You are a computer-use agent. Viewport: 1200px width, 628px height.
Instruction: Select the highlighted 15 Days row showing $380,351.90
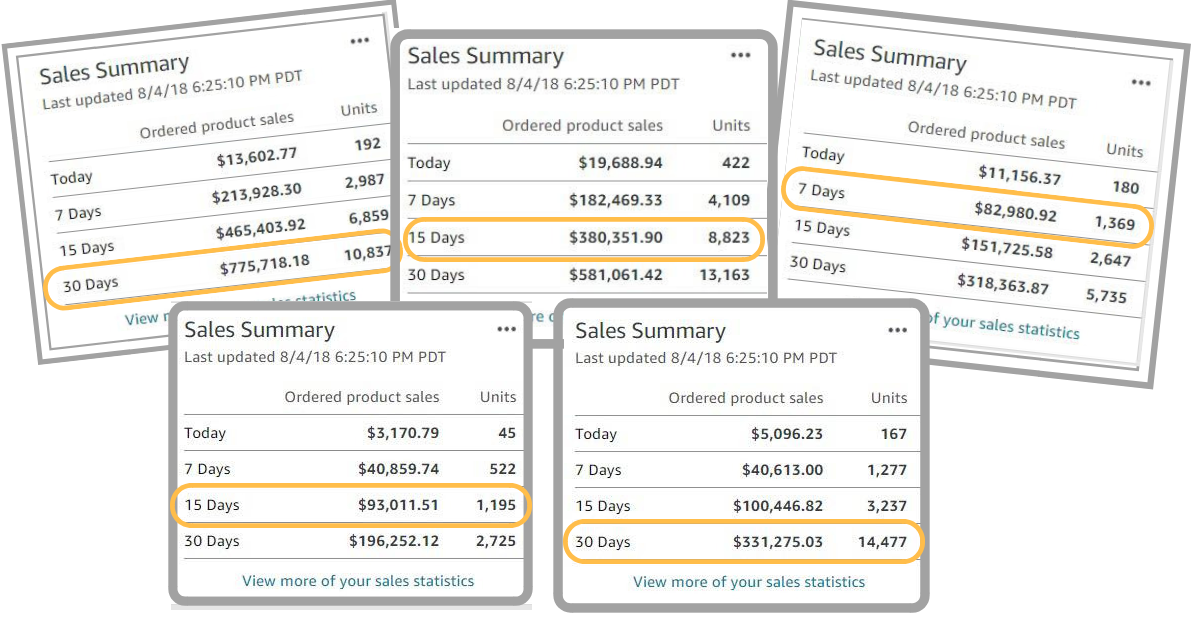(x=584, y=238)
